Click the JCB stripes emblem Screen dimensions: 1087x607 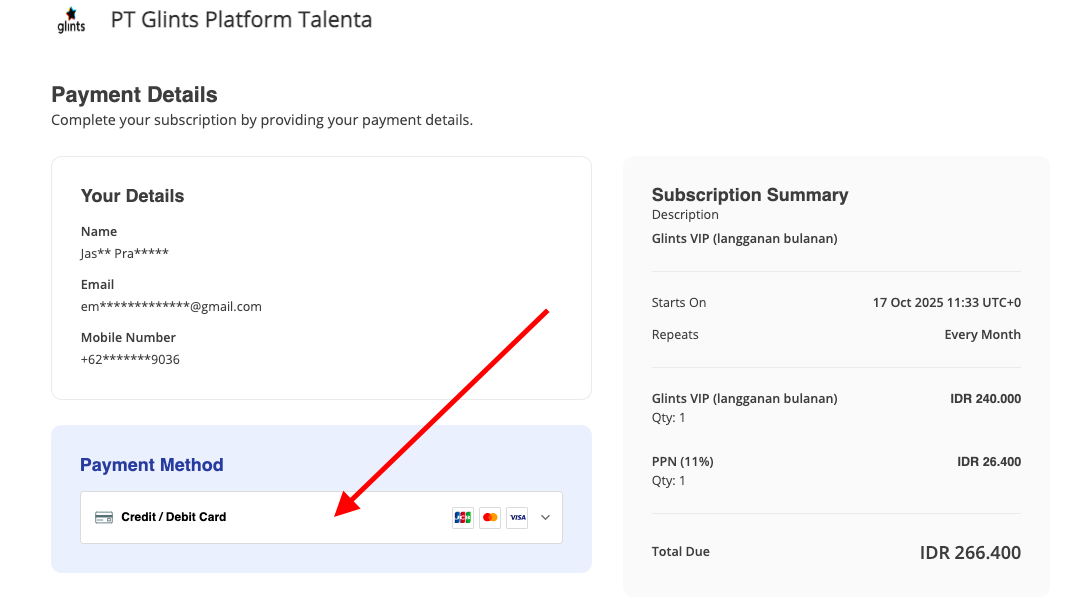pos(462,517)
